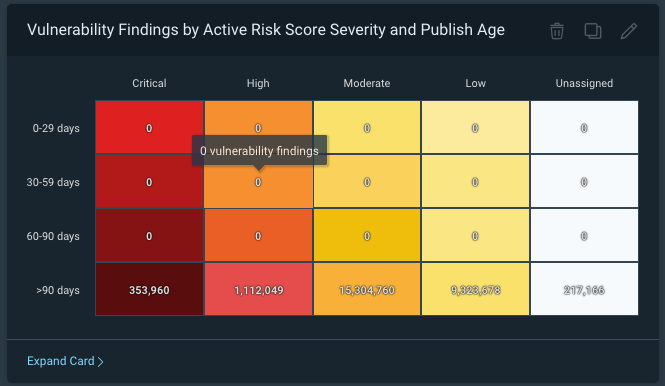
Task: Click the Critical 0-29 days cell
Action: coord(149,127)
